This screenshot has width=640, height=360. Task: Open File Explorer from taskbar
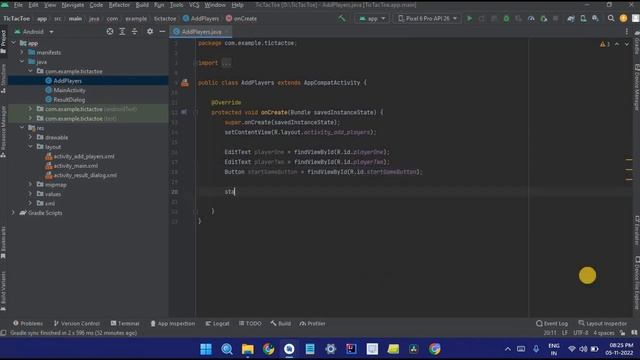click(248, 349)
